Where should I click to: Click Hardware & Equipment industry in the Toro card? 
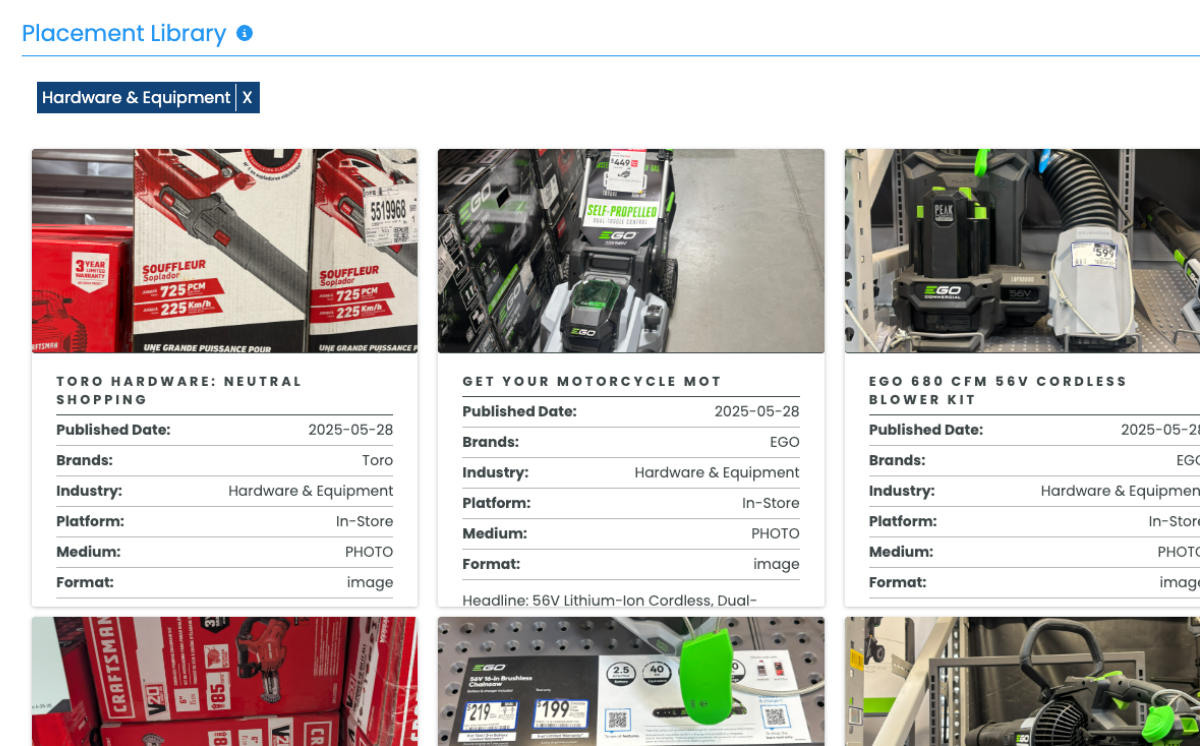310,491
